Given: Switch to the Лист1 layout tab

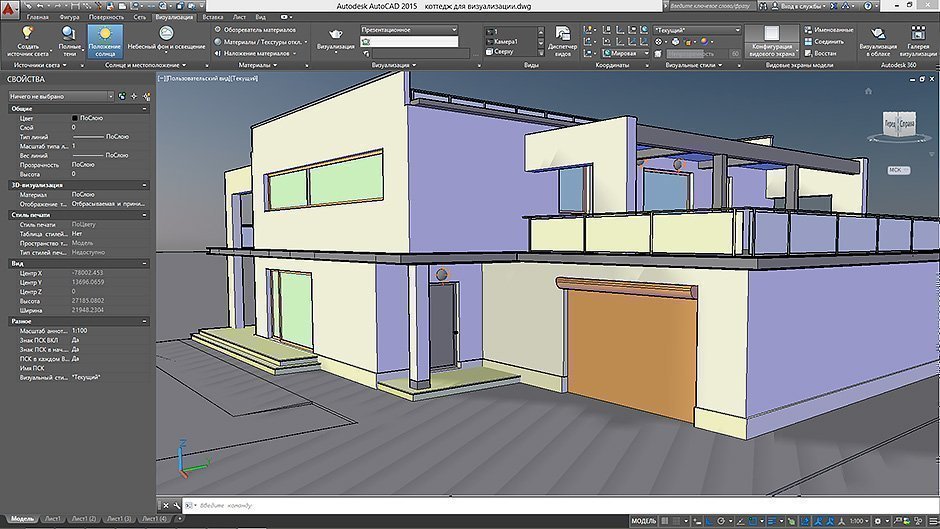Looking at the screenshot, I should (53, 520).
